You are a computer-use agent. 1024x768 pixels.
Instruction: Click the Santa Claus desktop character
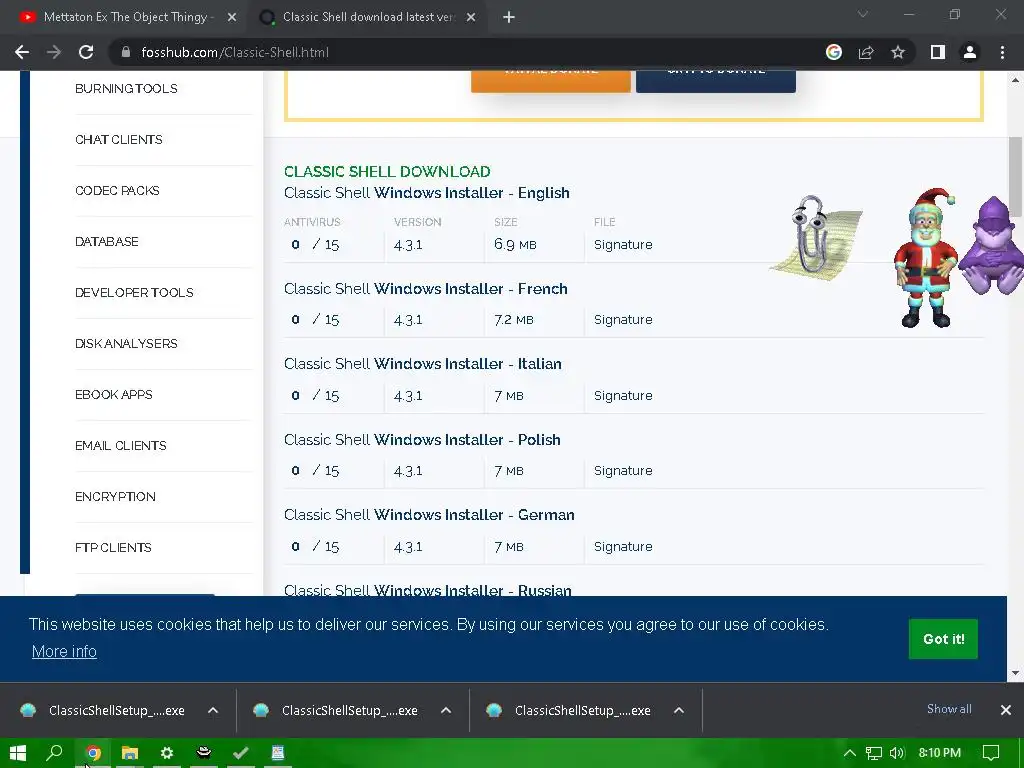925,257
